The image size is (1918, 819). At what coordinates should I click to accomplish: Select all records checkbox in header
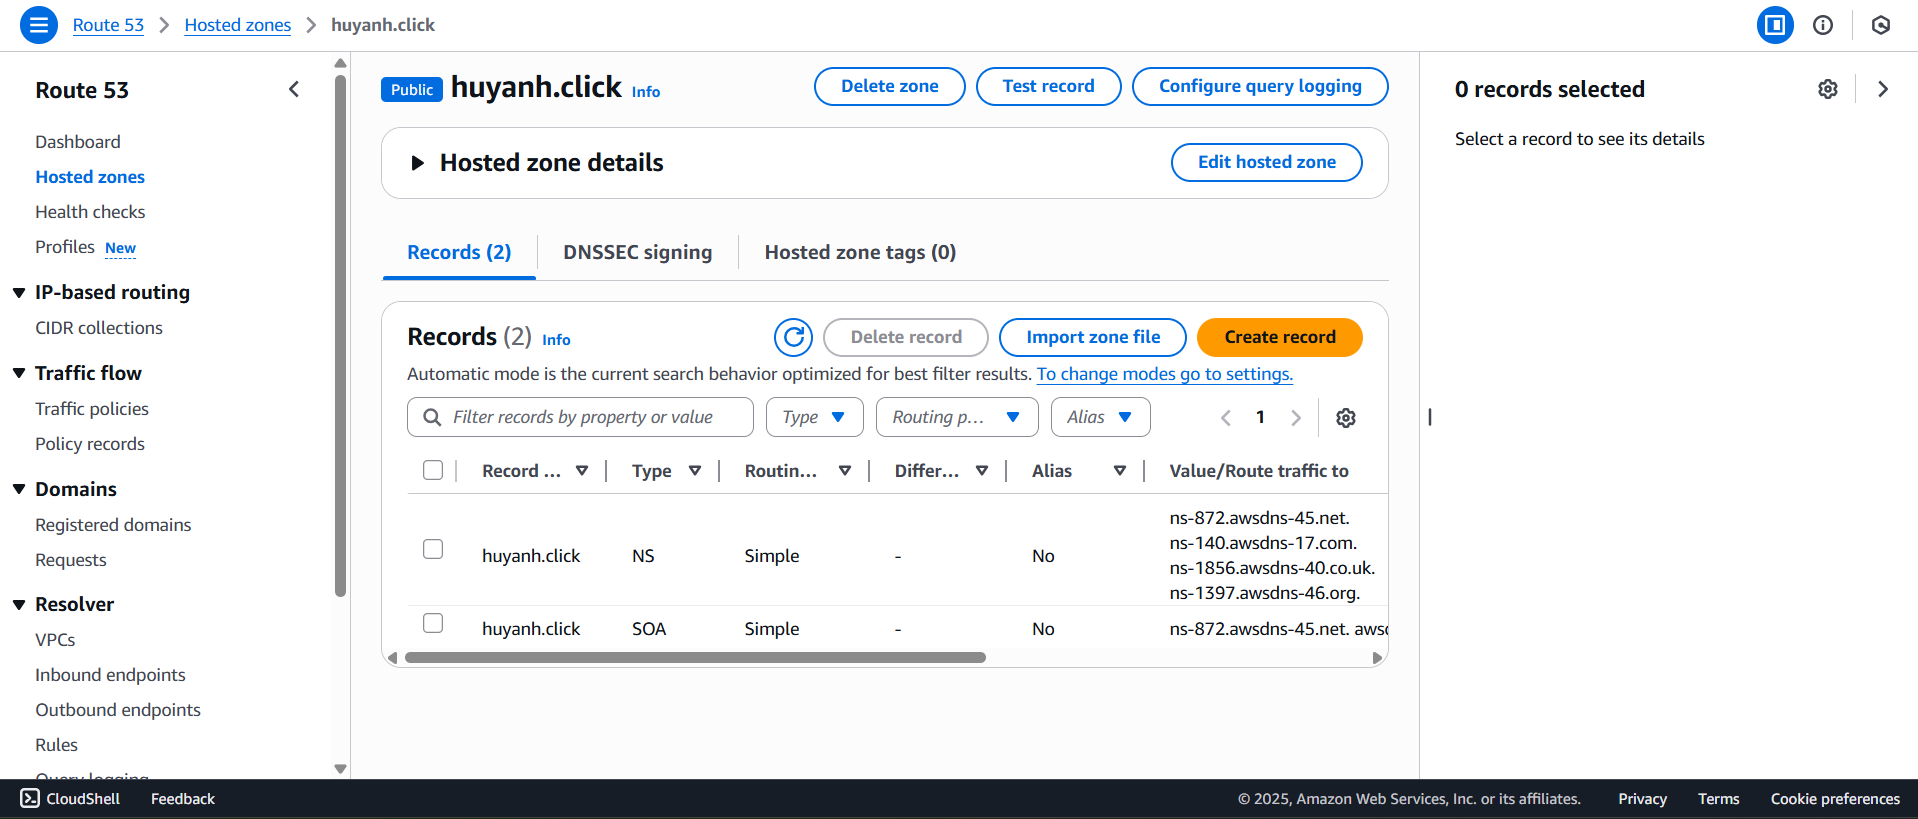coord(433,470)
